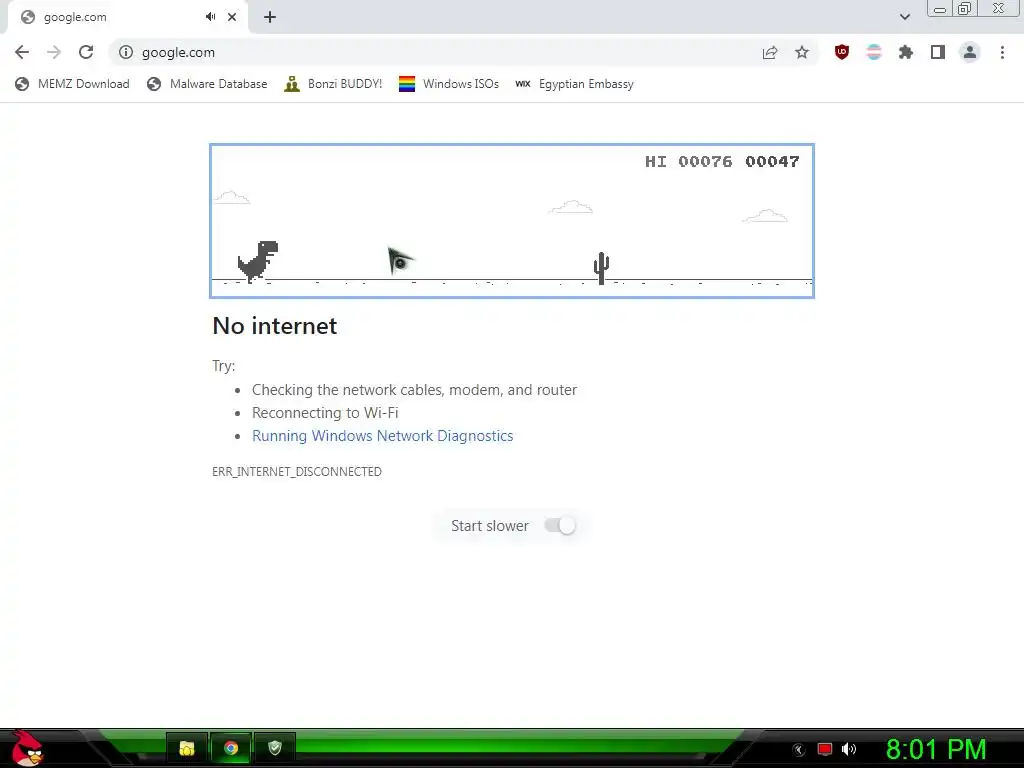This screenshot has height=768, width=1024.
Task: Open the Angry Birds start button
Action: 27,748
